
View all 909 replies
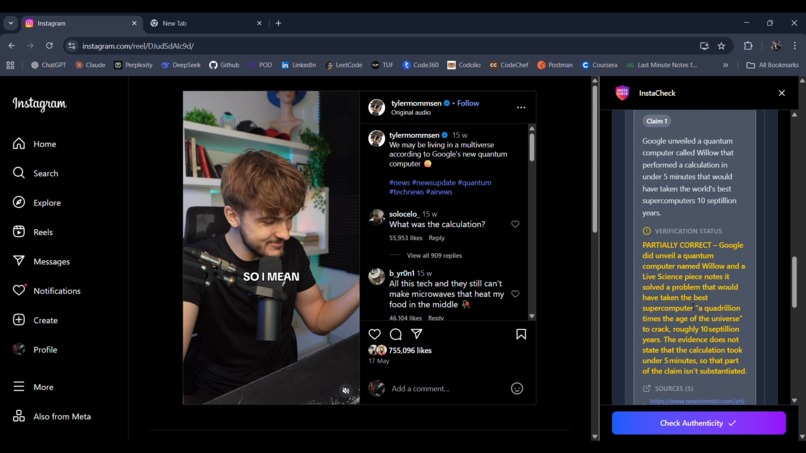tap(434, 255)
